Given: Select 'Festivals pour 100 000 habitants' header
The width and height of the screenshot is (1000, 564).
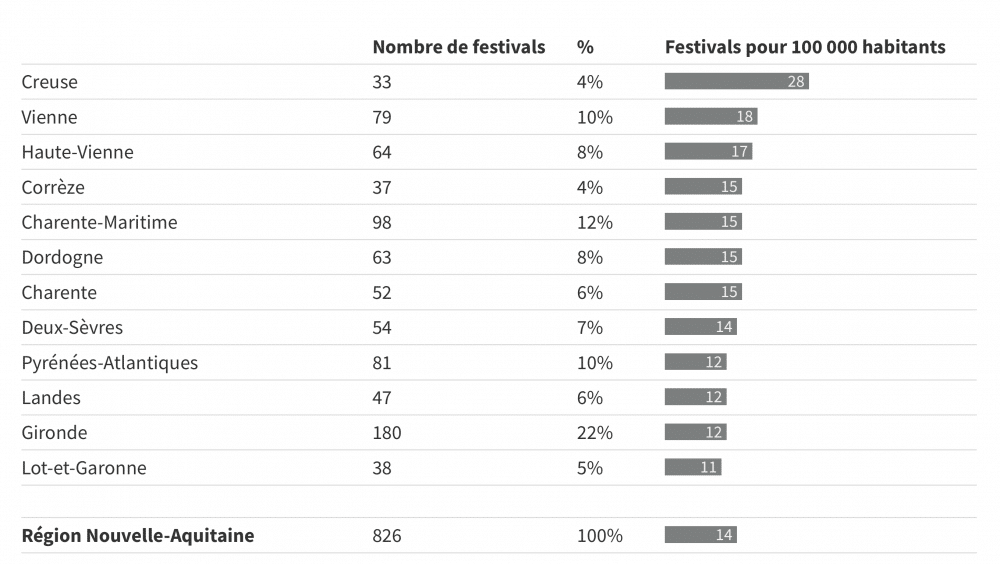Looking at the screenshot, I should point(804,47).
